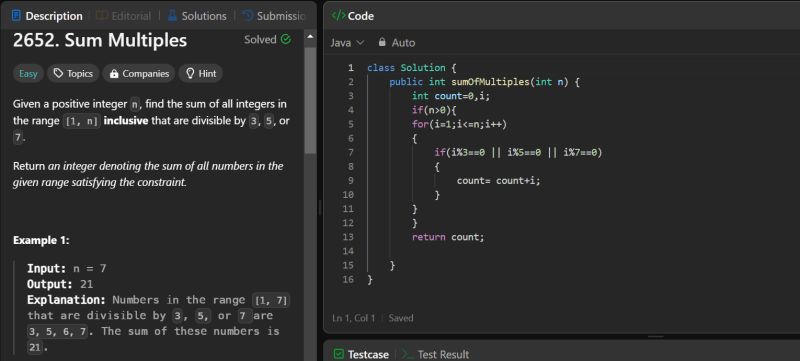Click the Output: 21 line
The width and height of the screenshot is (800, 361).
coord(60,284)
